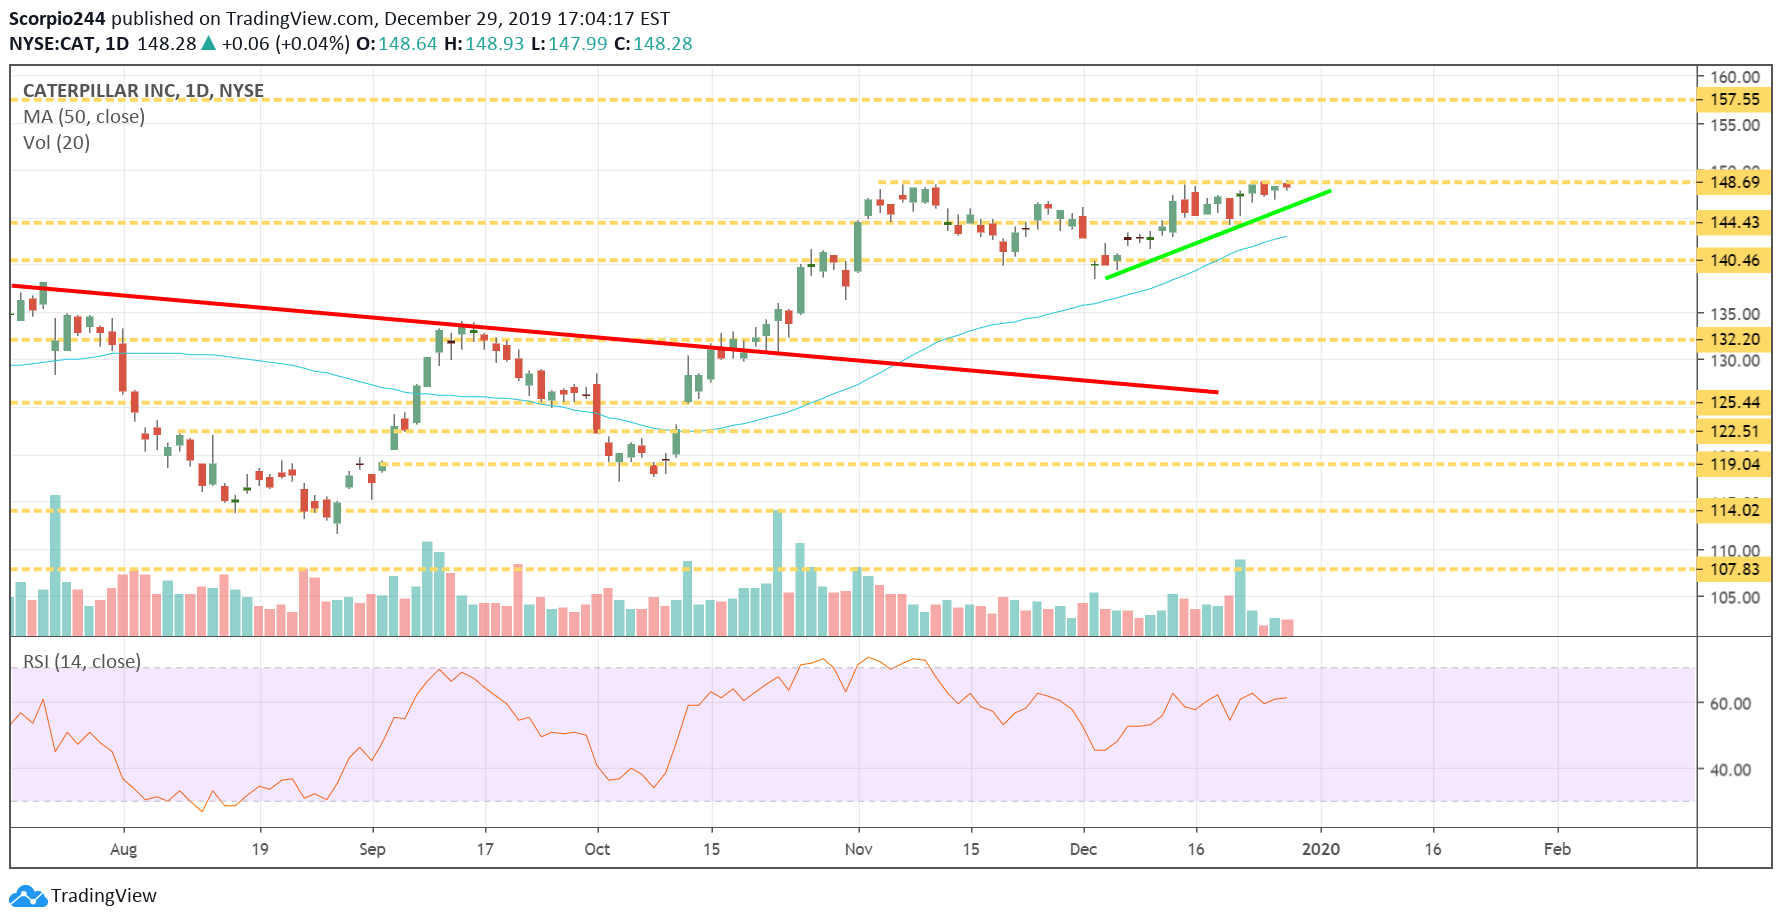Viewport: 1782px width, 923px height.
Task: Click the 105.00 price axis value
Action: click(1735, 598)
